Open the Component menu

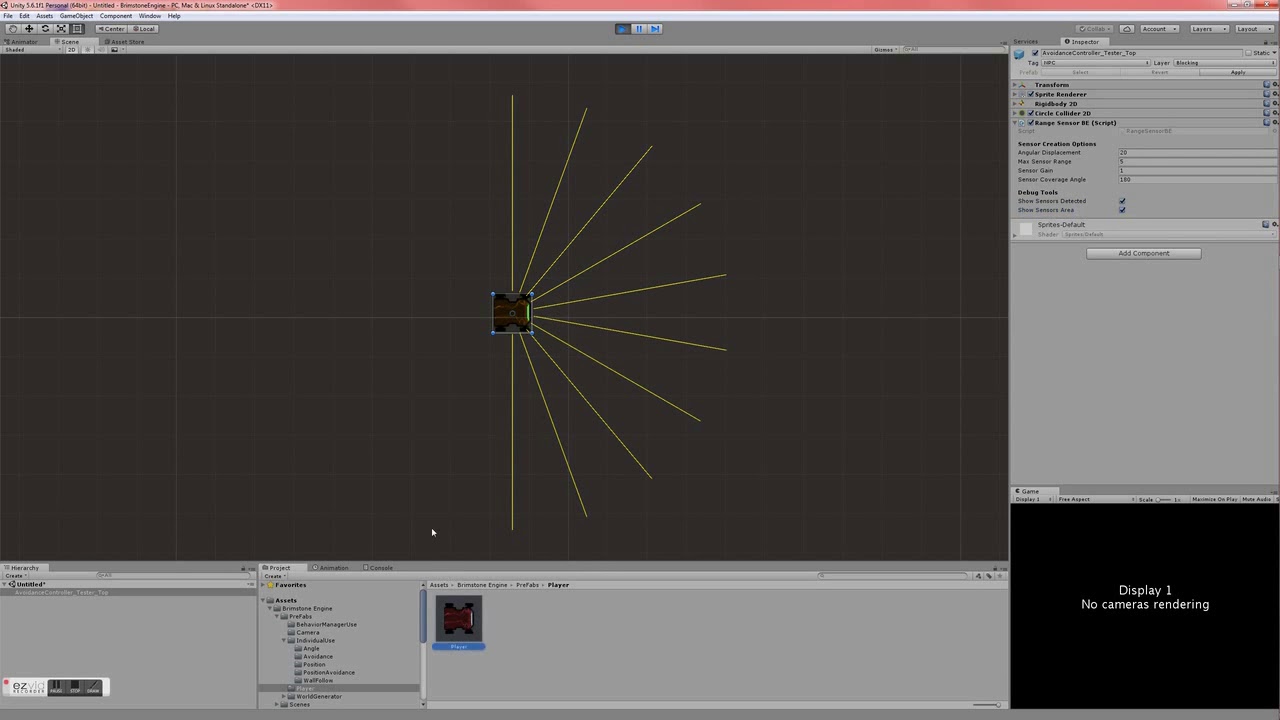point(116,16)
